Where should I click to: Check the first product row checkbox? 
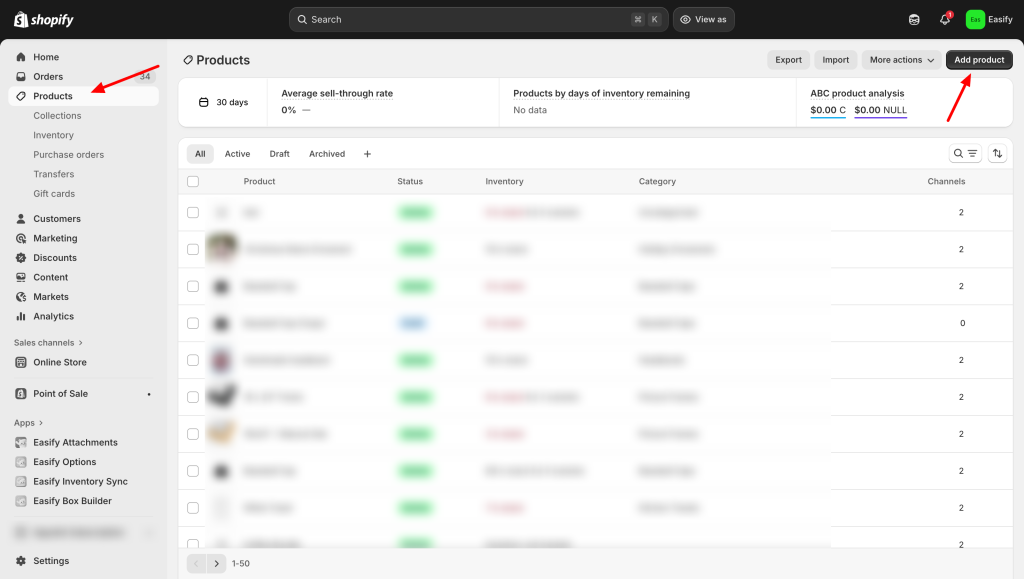[x=193, y=213]
